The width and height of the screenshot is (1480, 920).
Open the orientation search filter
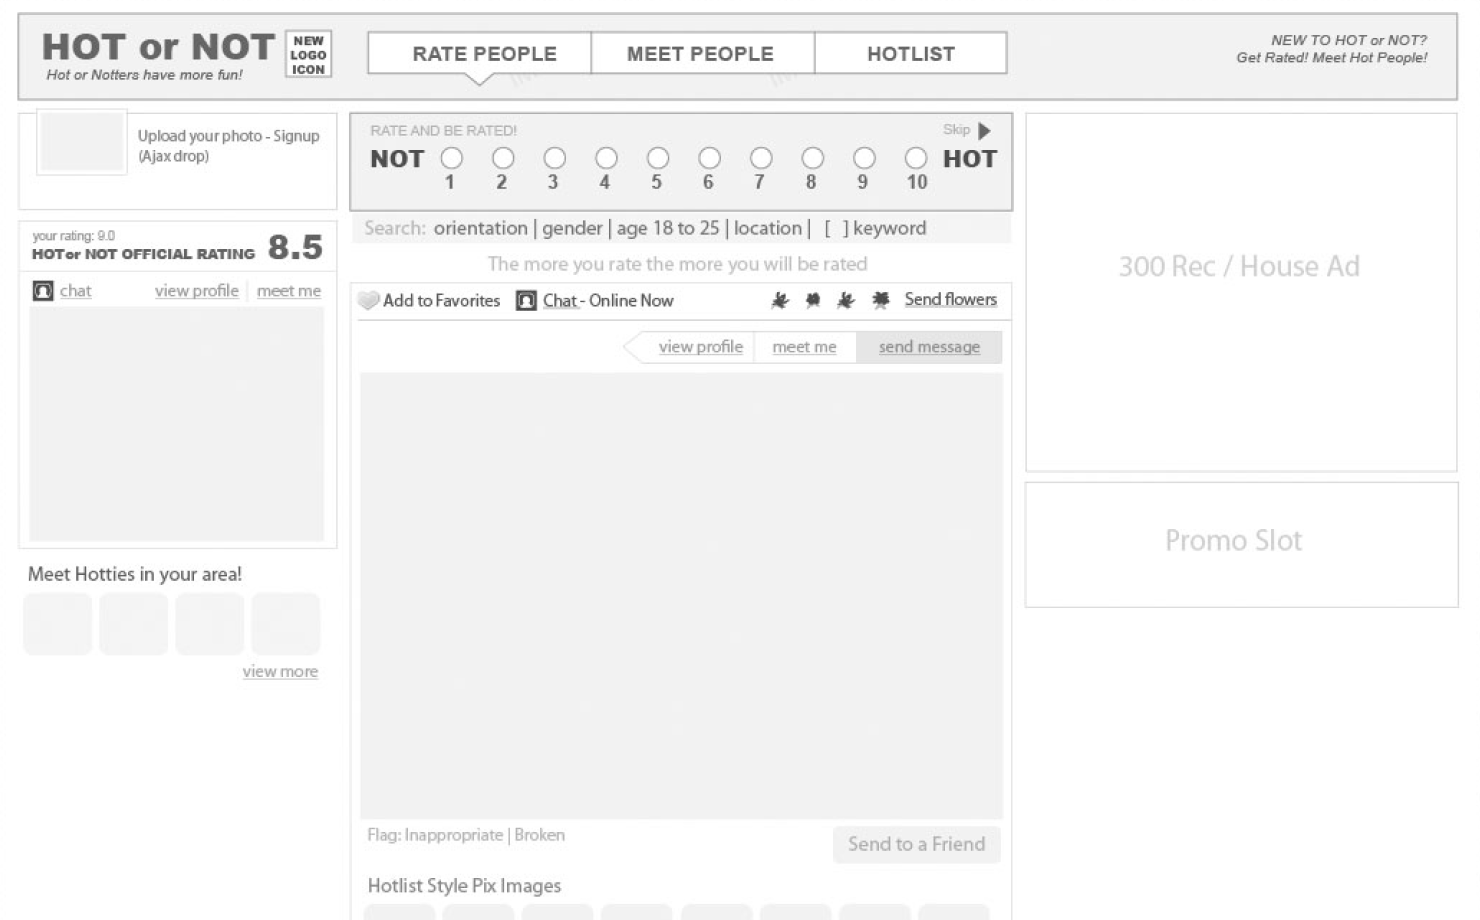click(480, 229)
